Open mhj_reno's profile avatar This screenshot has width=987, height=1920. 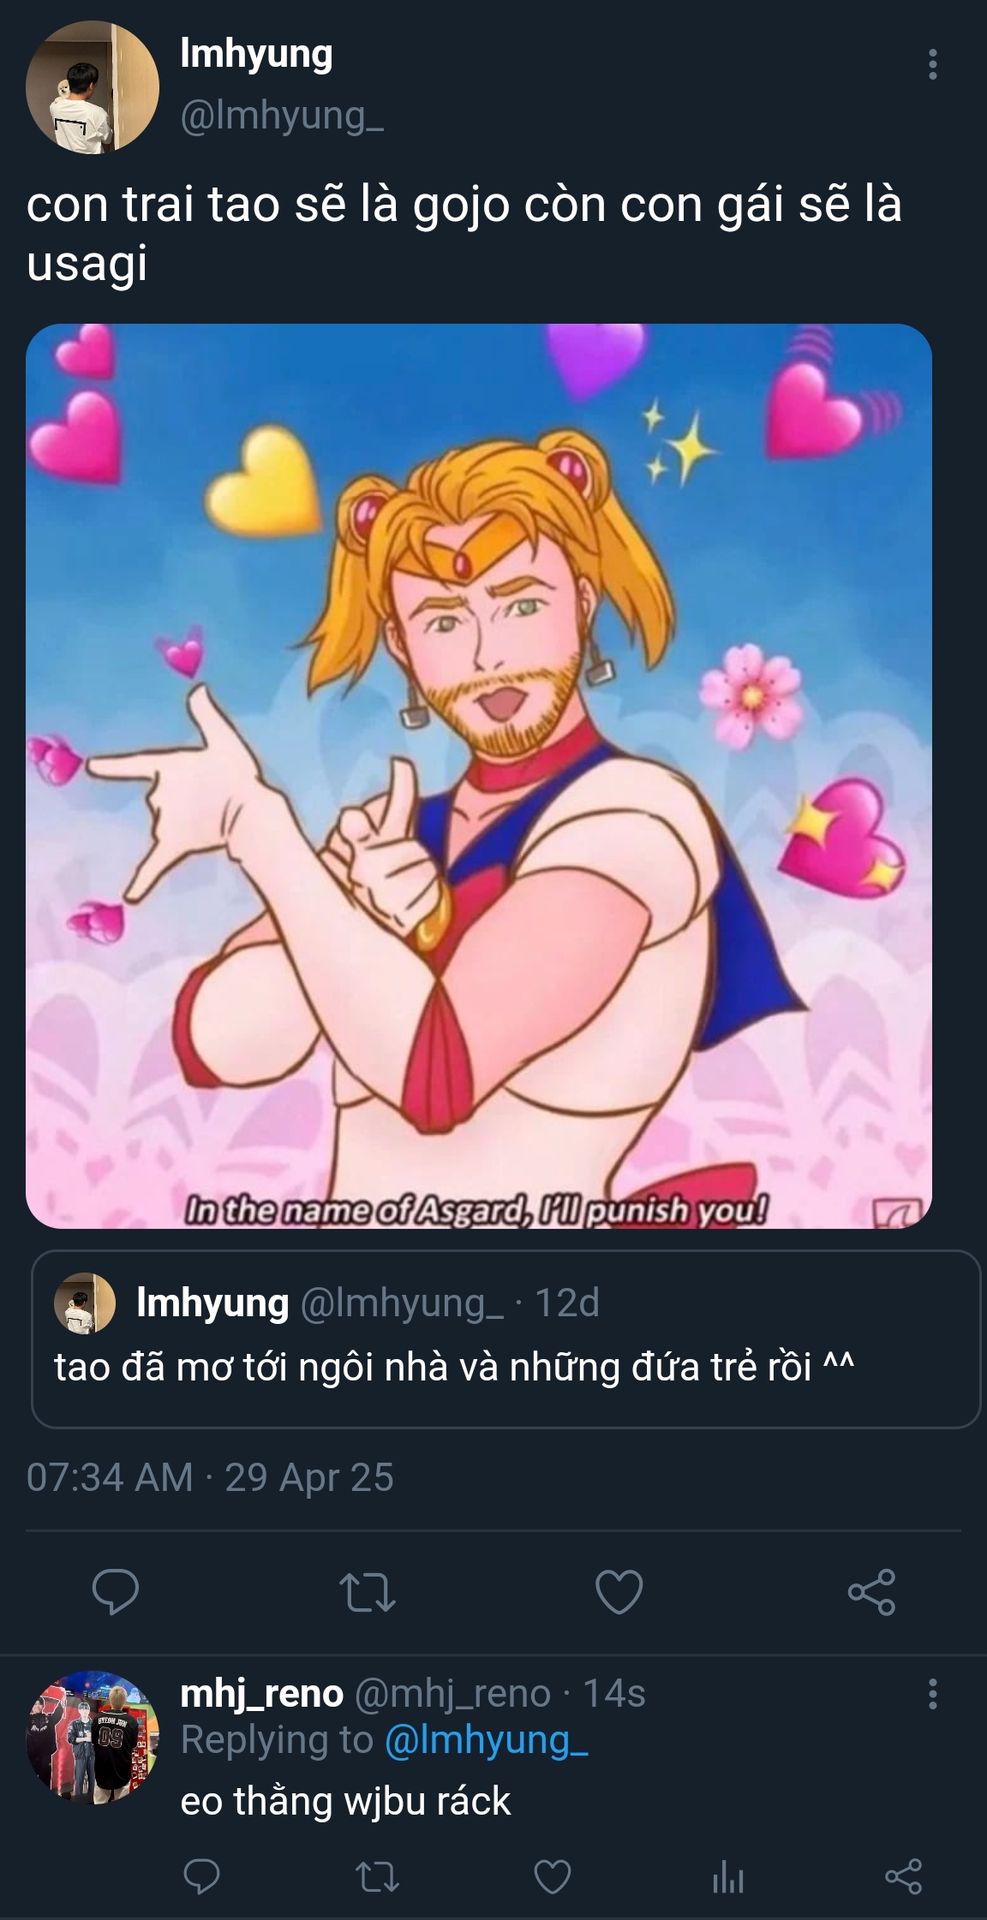pos(92,1737)
